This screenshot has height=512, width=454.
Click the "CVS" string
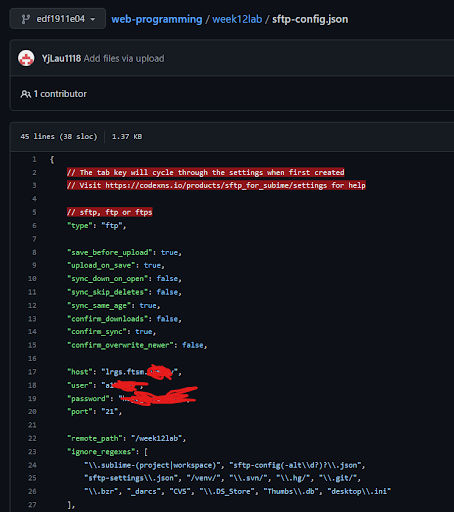(180, 491)
